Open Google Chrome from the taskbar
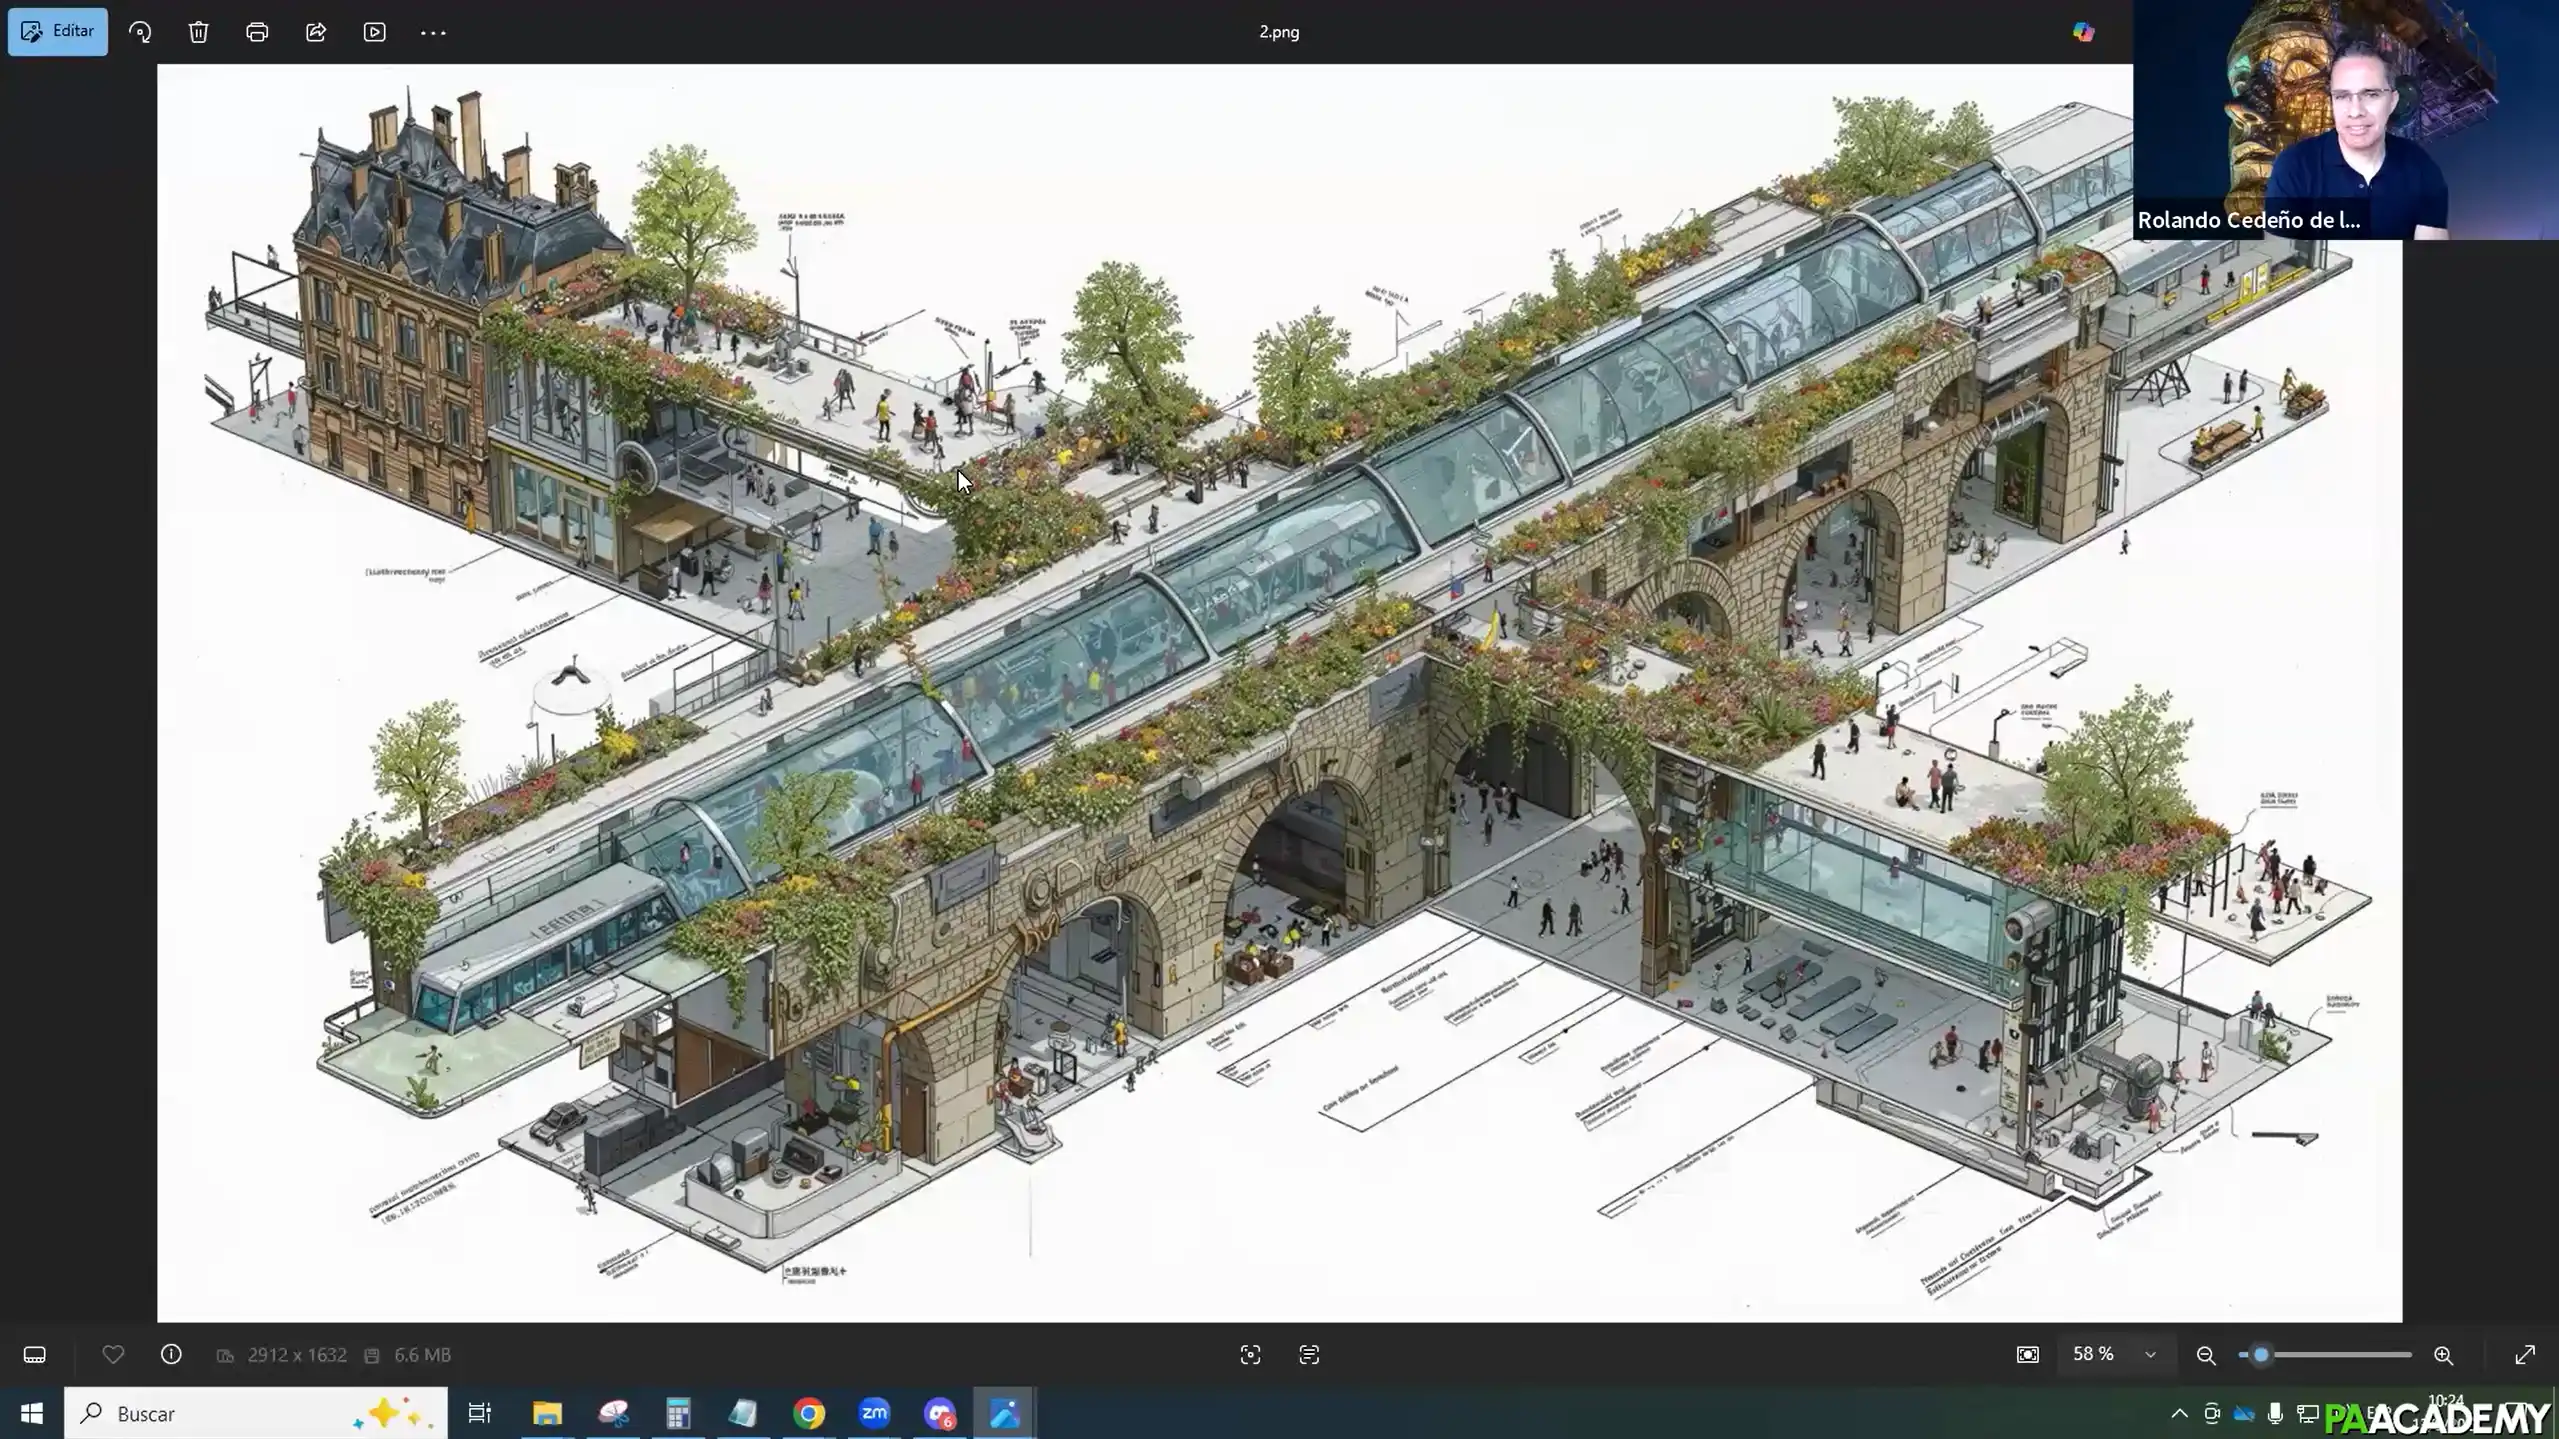 click(x=809, y=1413)
